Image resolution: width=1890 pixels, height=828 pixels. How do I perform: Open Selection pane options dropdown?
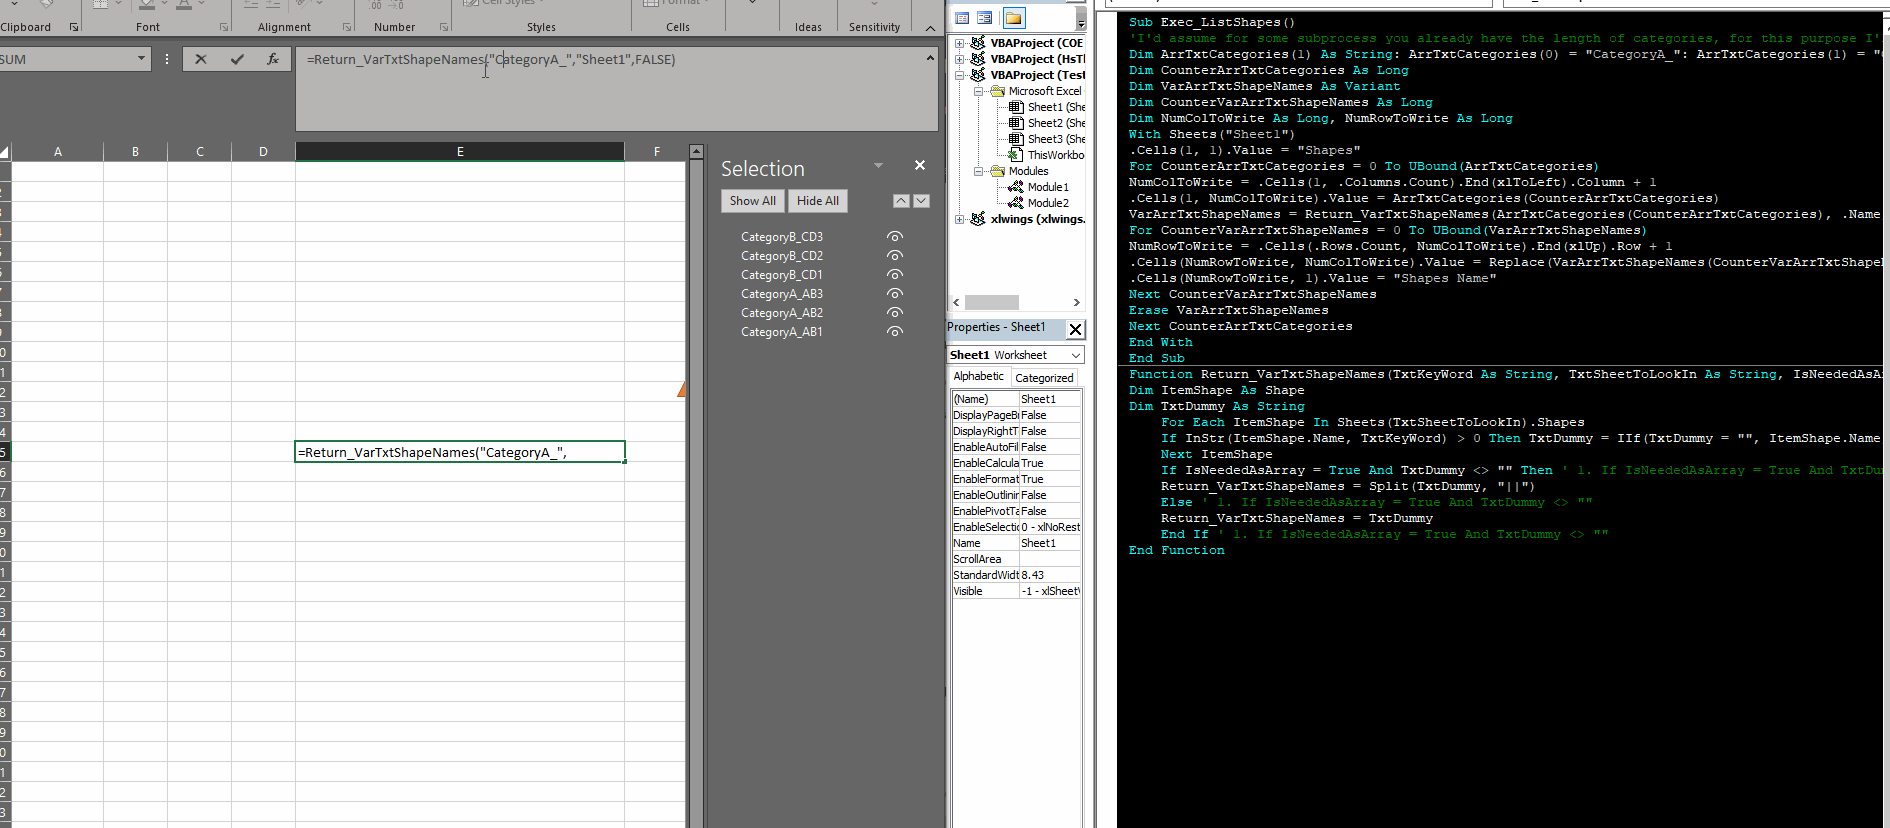(878, 166)
